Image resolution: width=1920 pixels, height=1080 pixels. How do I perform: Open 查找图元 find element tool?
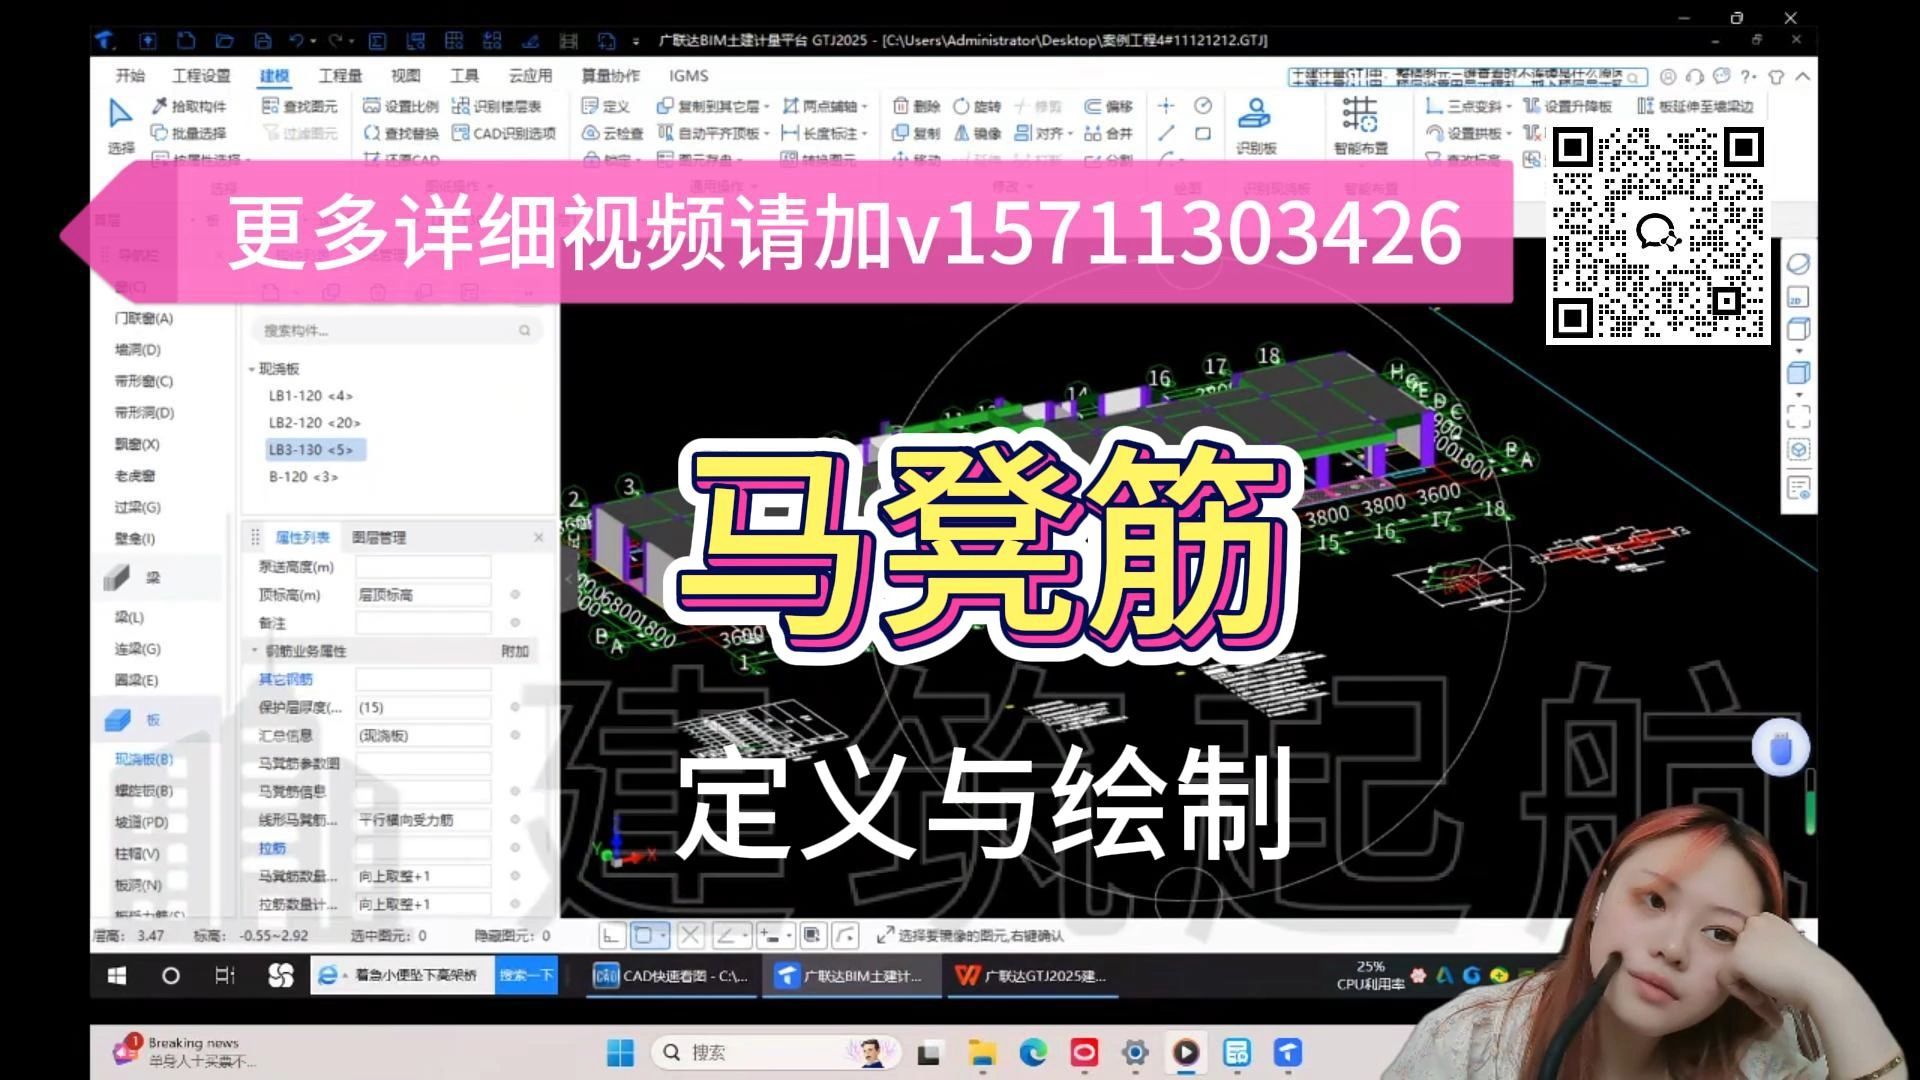(299, 106)
